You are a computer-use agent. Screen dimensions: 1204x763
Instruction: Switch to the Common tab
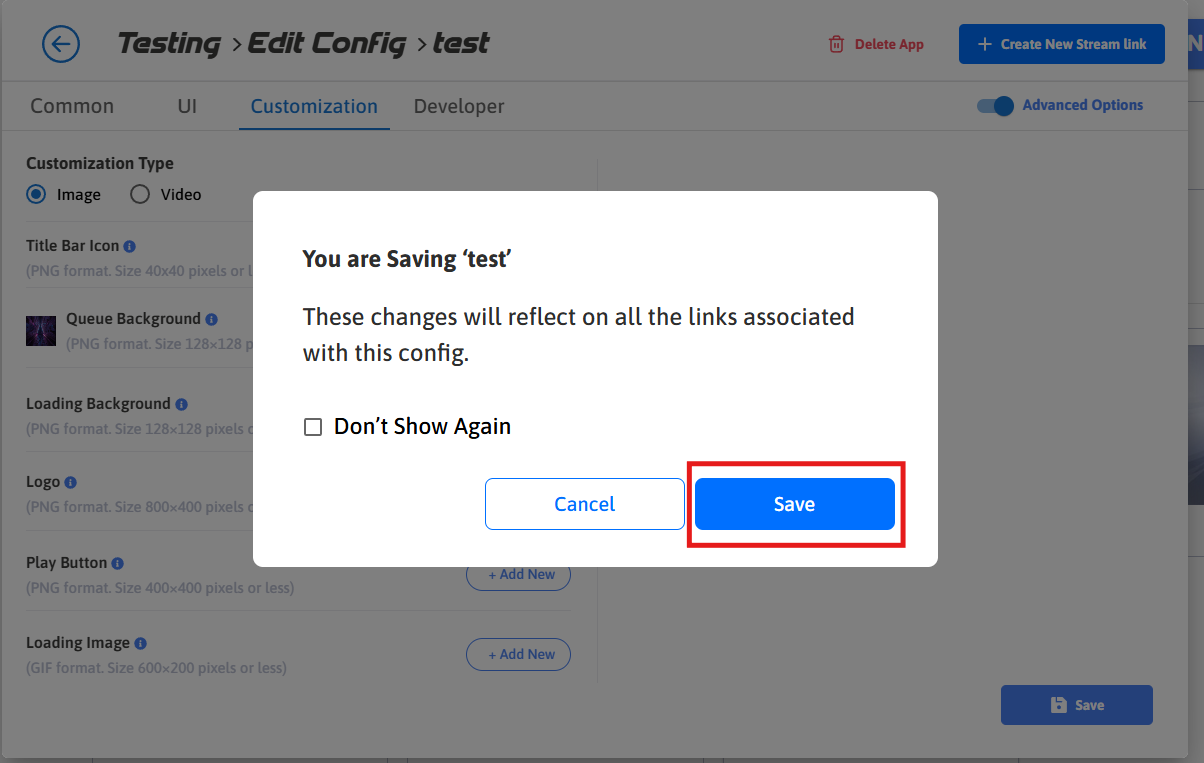point(72,106)
